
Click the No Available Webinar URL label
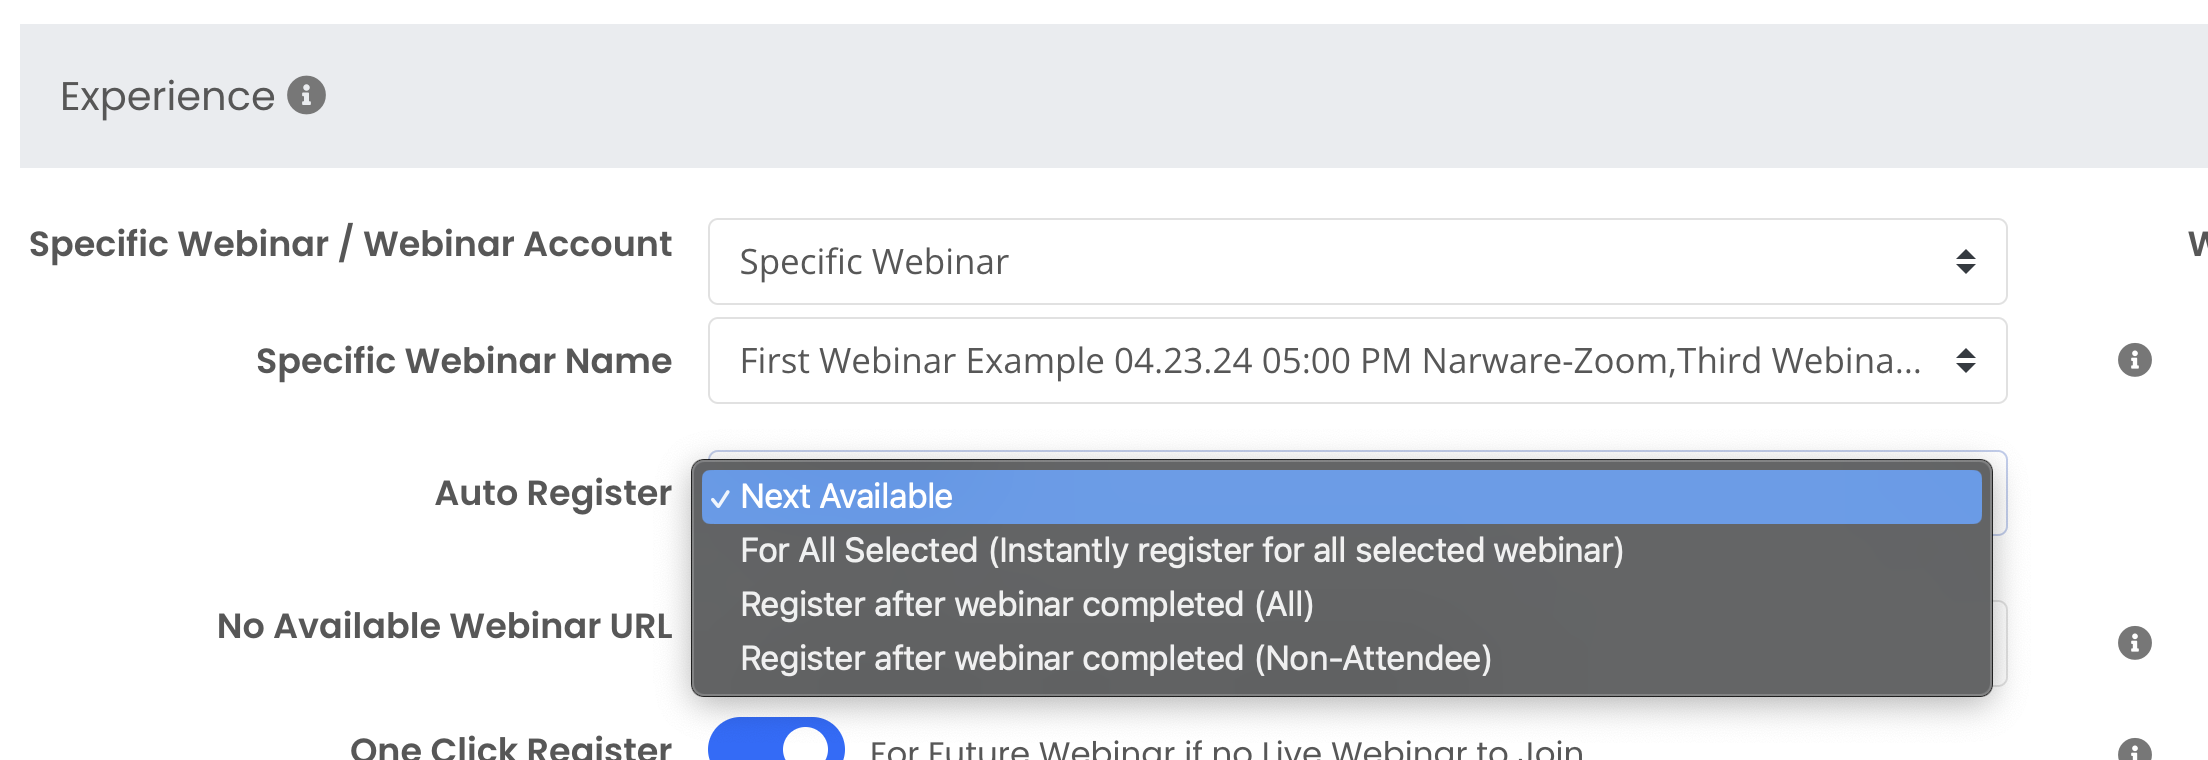point(445,626)
